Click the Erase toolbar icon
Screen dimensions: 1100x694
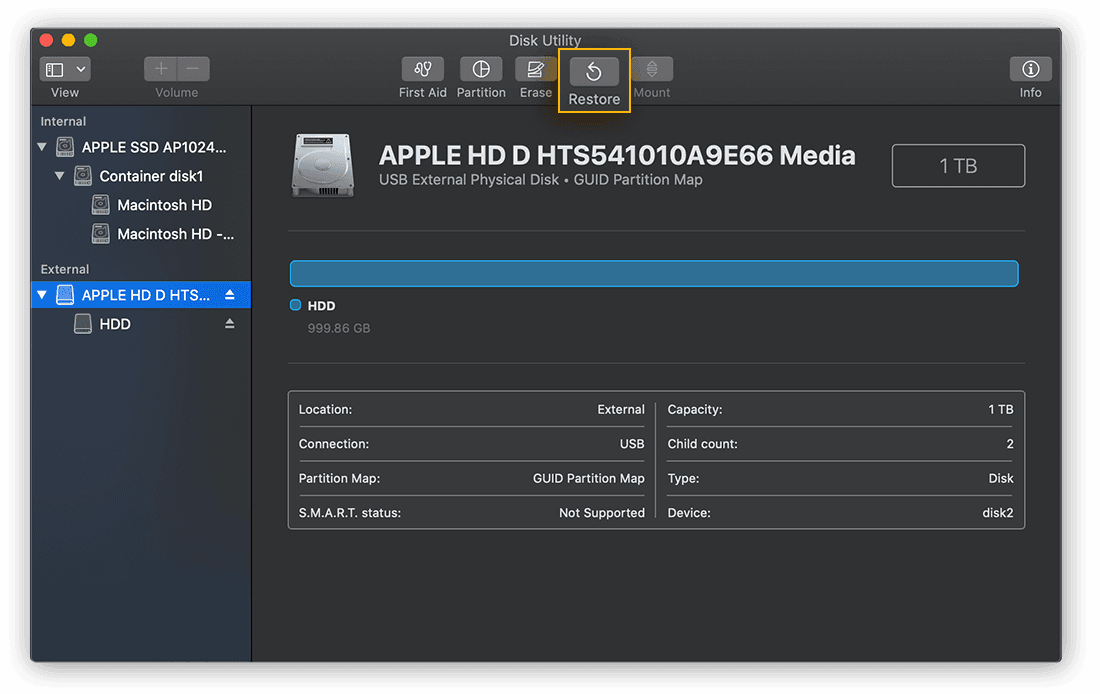click(535, 69)
